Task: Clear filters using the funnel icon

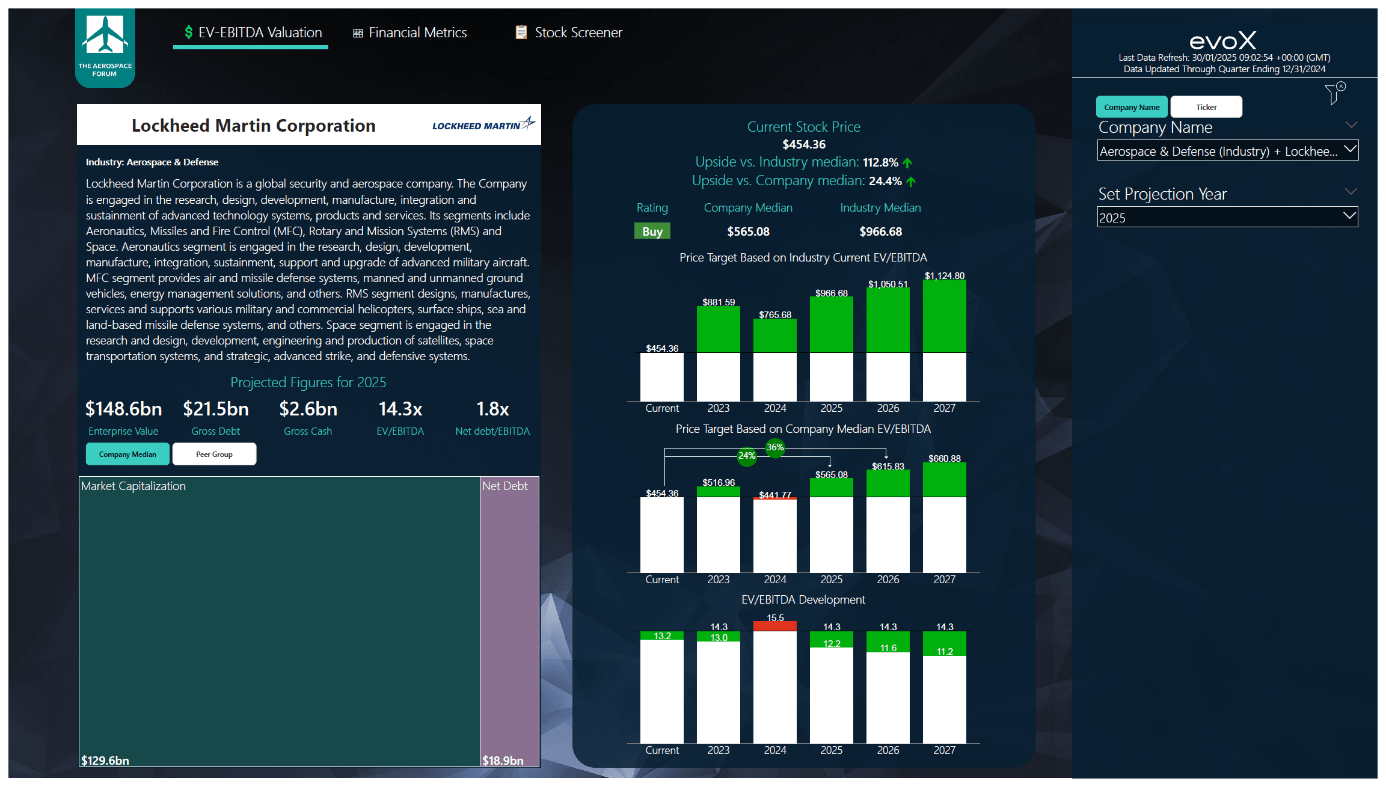Action: click(1334, 92)
